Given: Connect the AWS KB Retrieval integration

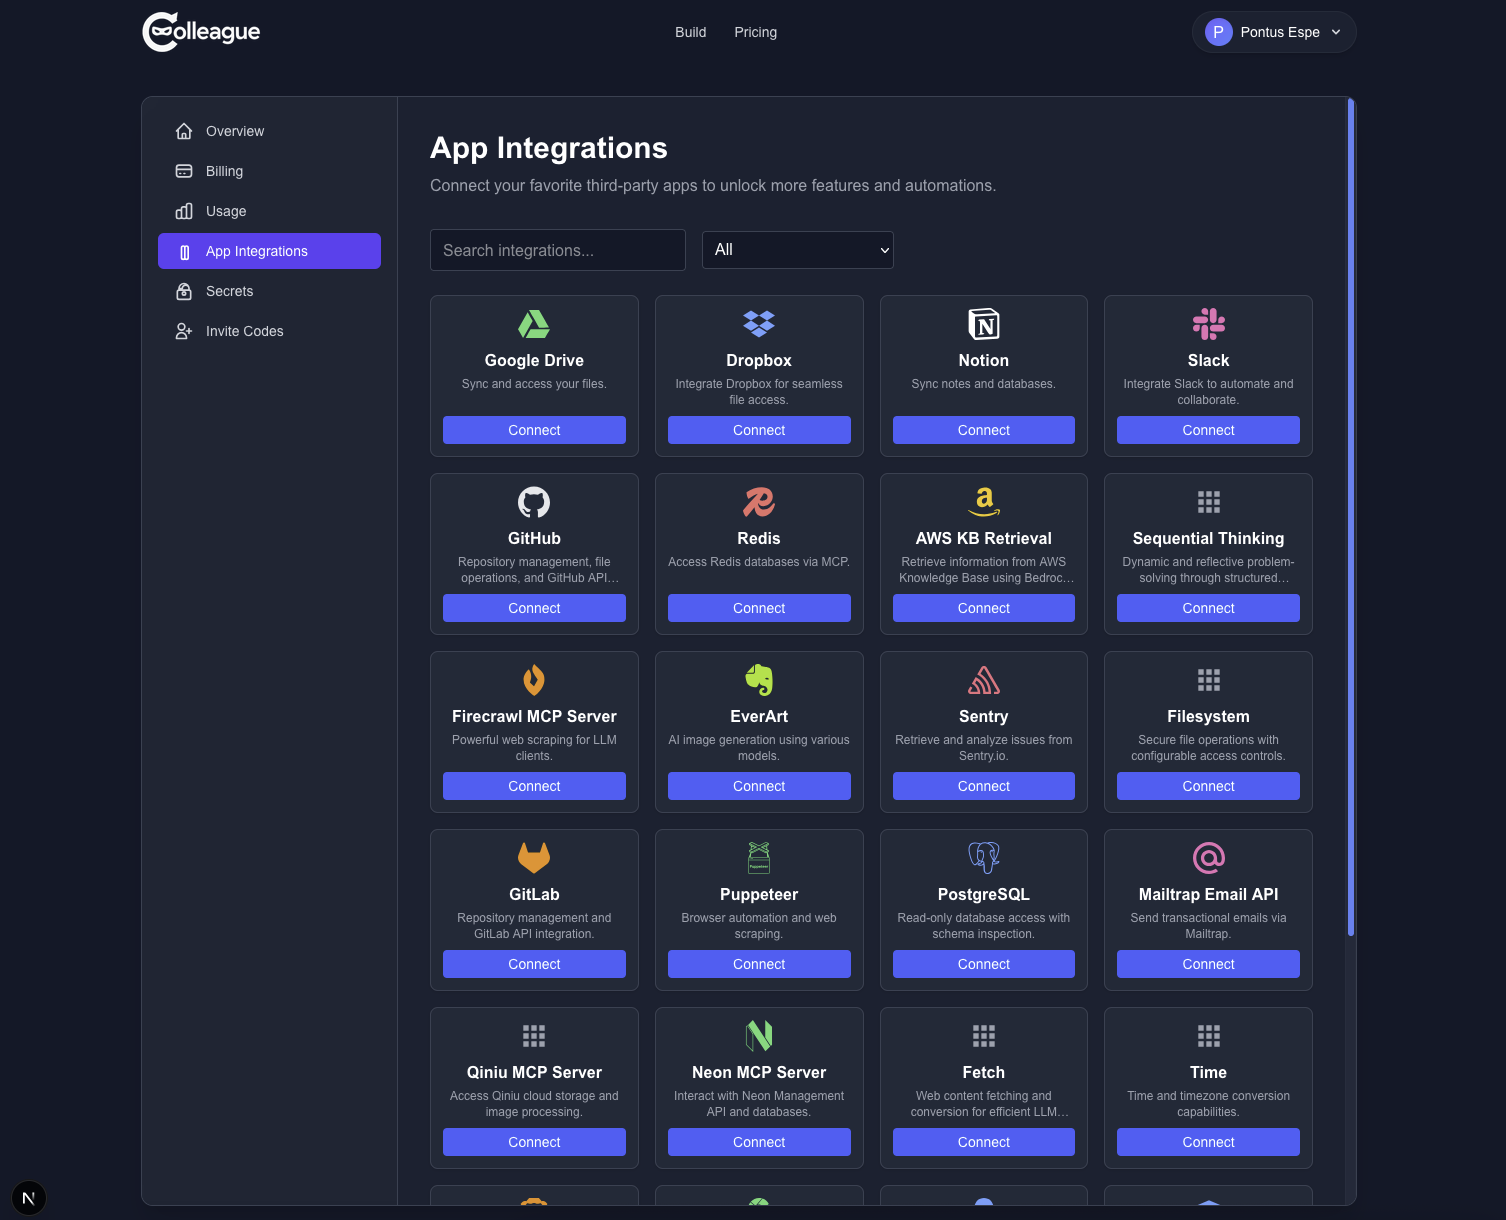Looking at the screenshot, I should (x=984, y=608).
